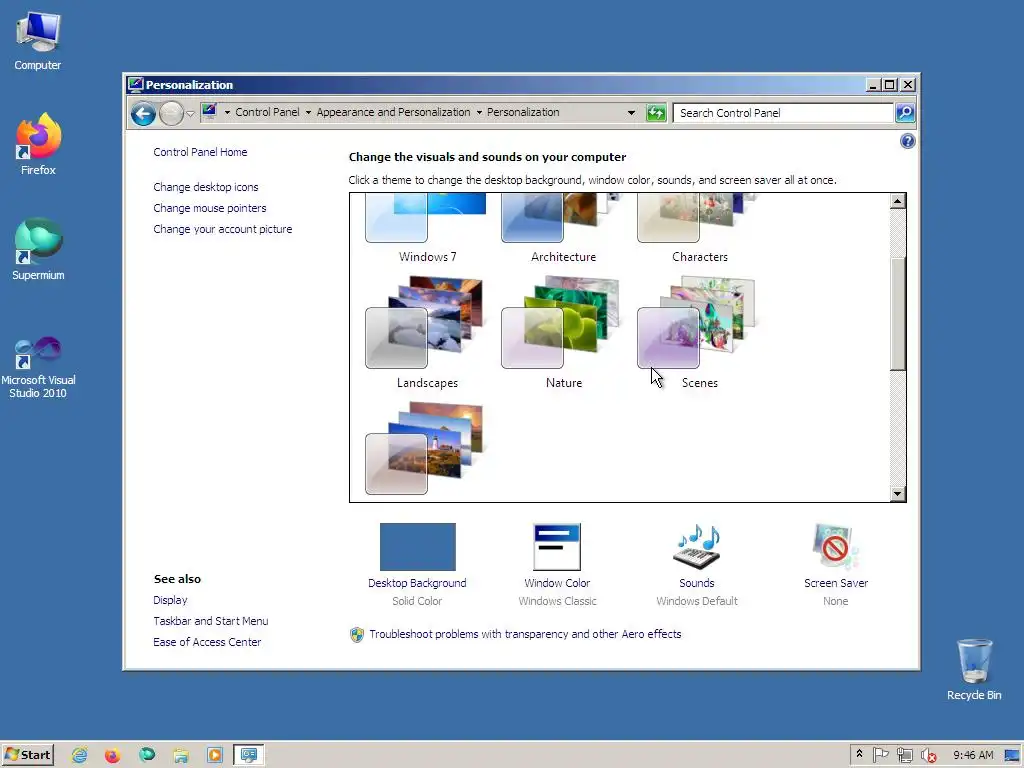Open Control Panel Home link
This screenshot has height=768, width=1024.
pyautogui.click(x=200, y=152)
